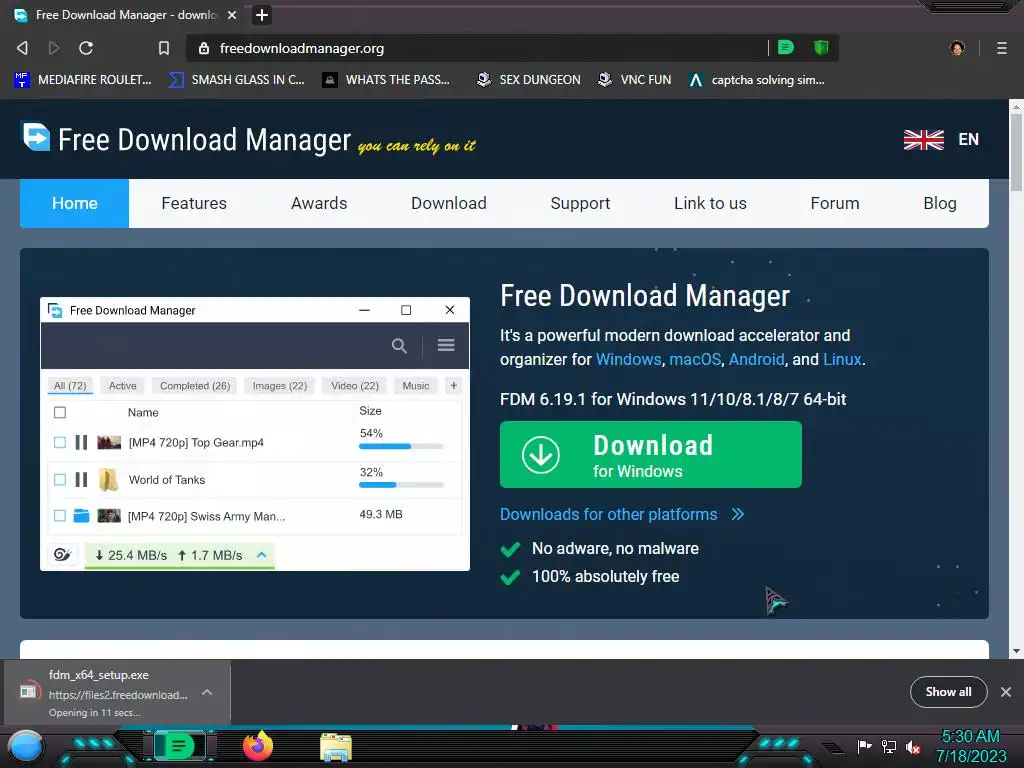Open the EN language selector

point(968,140)
